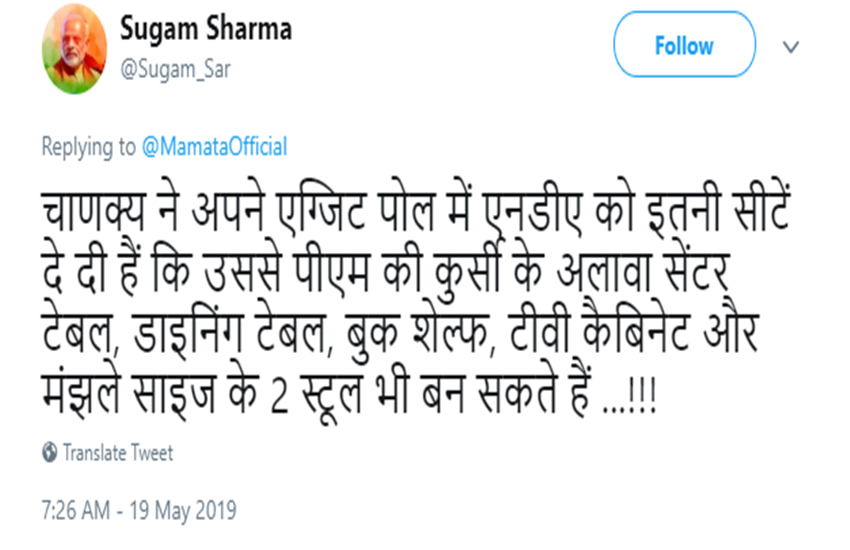Image resolution: width=850 pixels, height=550 pixels.
Task: Expand the tweet options chevron
Action: tap(791, 47)
